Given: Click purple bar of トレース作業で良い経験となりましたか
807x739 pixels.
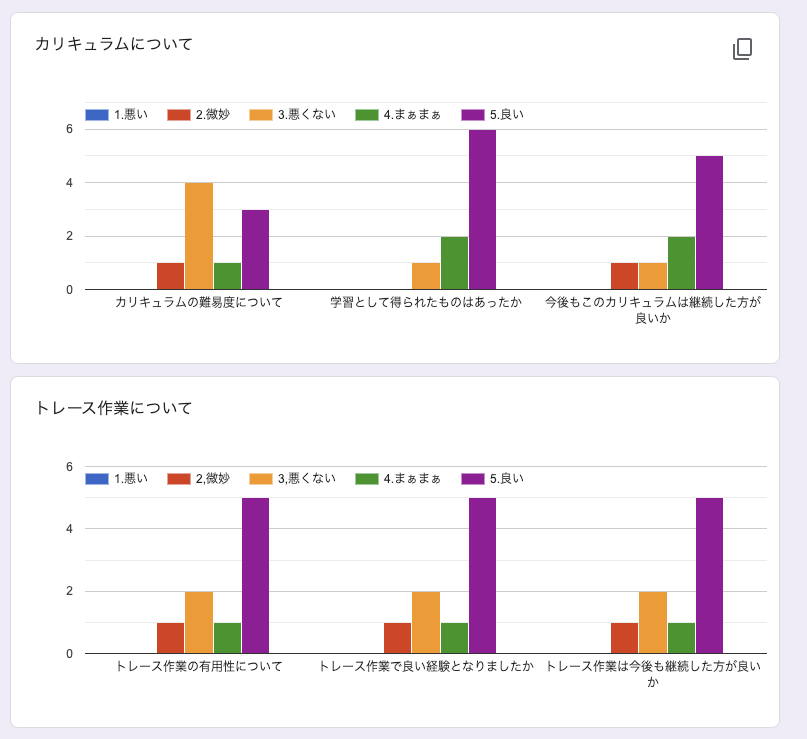Looking at the screenshot, I should (482, 575).
